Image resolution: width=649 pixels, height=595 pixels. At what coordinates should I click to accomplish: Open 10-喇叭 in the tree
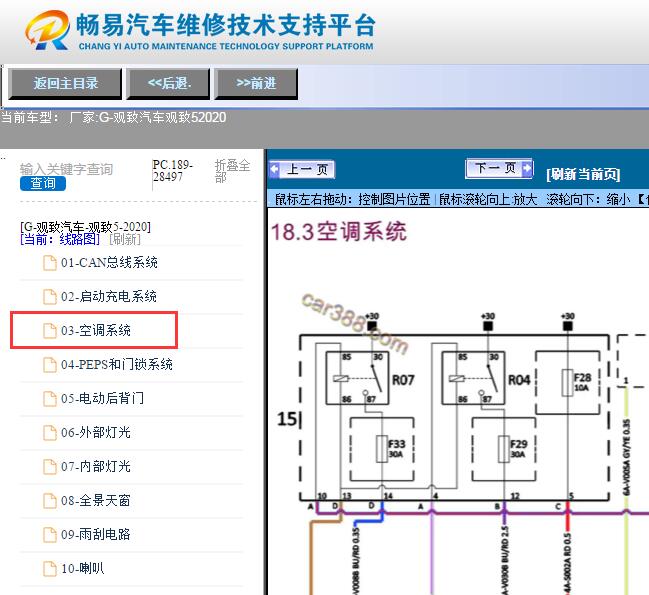pos(82,569)
